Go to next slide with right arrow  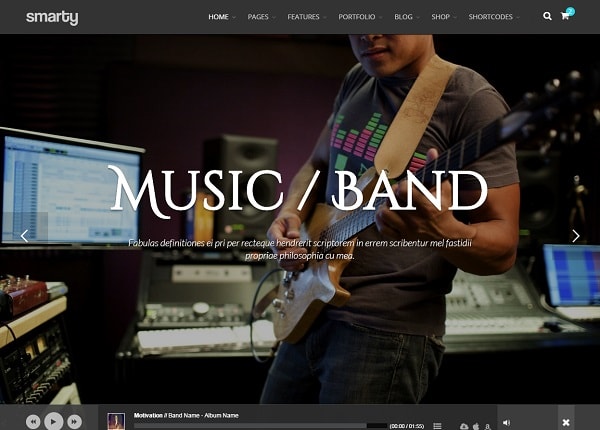pos(575,236)
